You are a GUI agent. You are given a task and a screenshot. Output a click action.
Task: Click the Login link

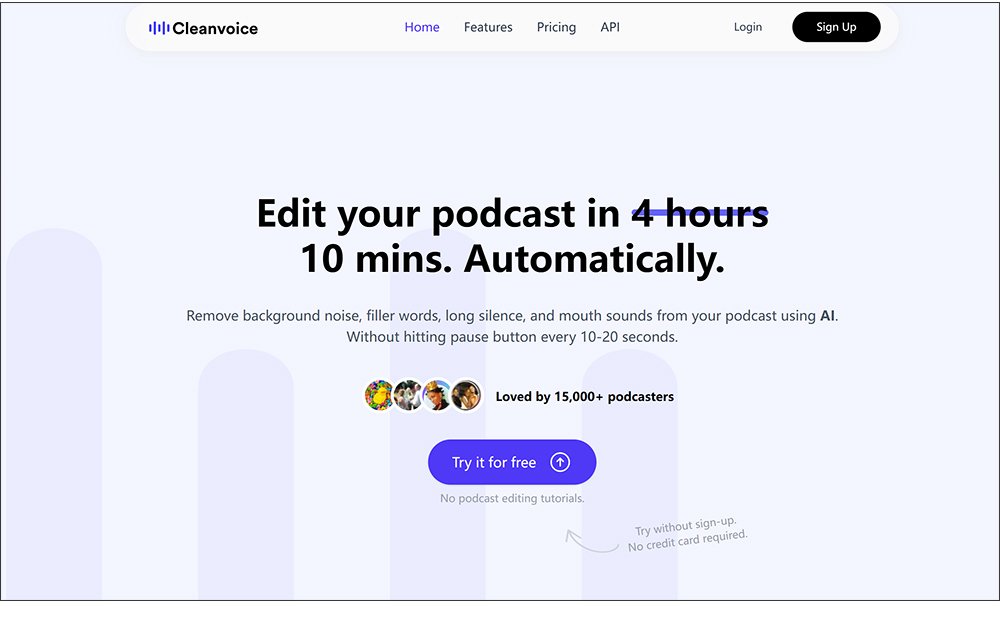pos(748,27)
